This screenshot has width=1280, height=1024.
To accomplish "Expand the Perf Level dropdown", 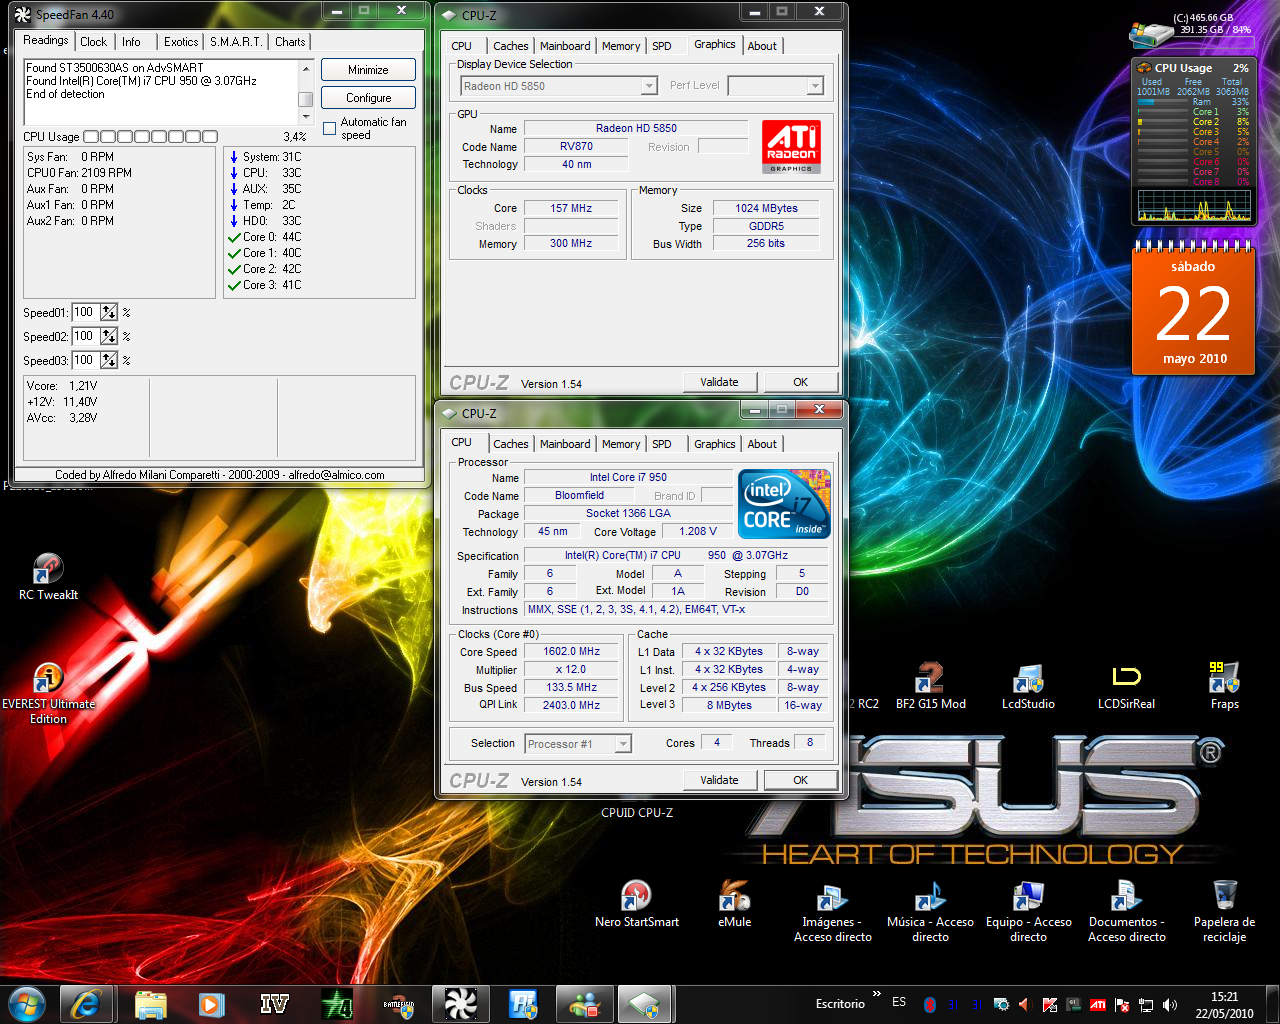I will click(775, 86).
